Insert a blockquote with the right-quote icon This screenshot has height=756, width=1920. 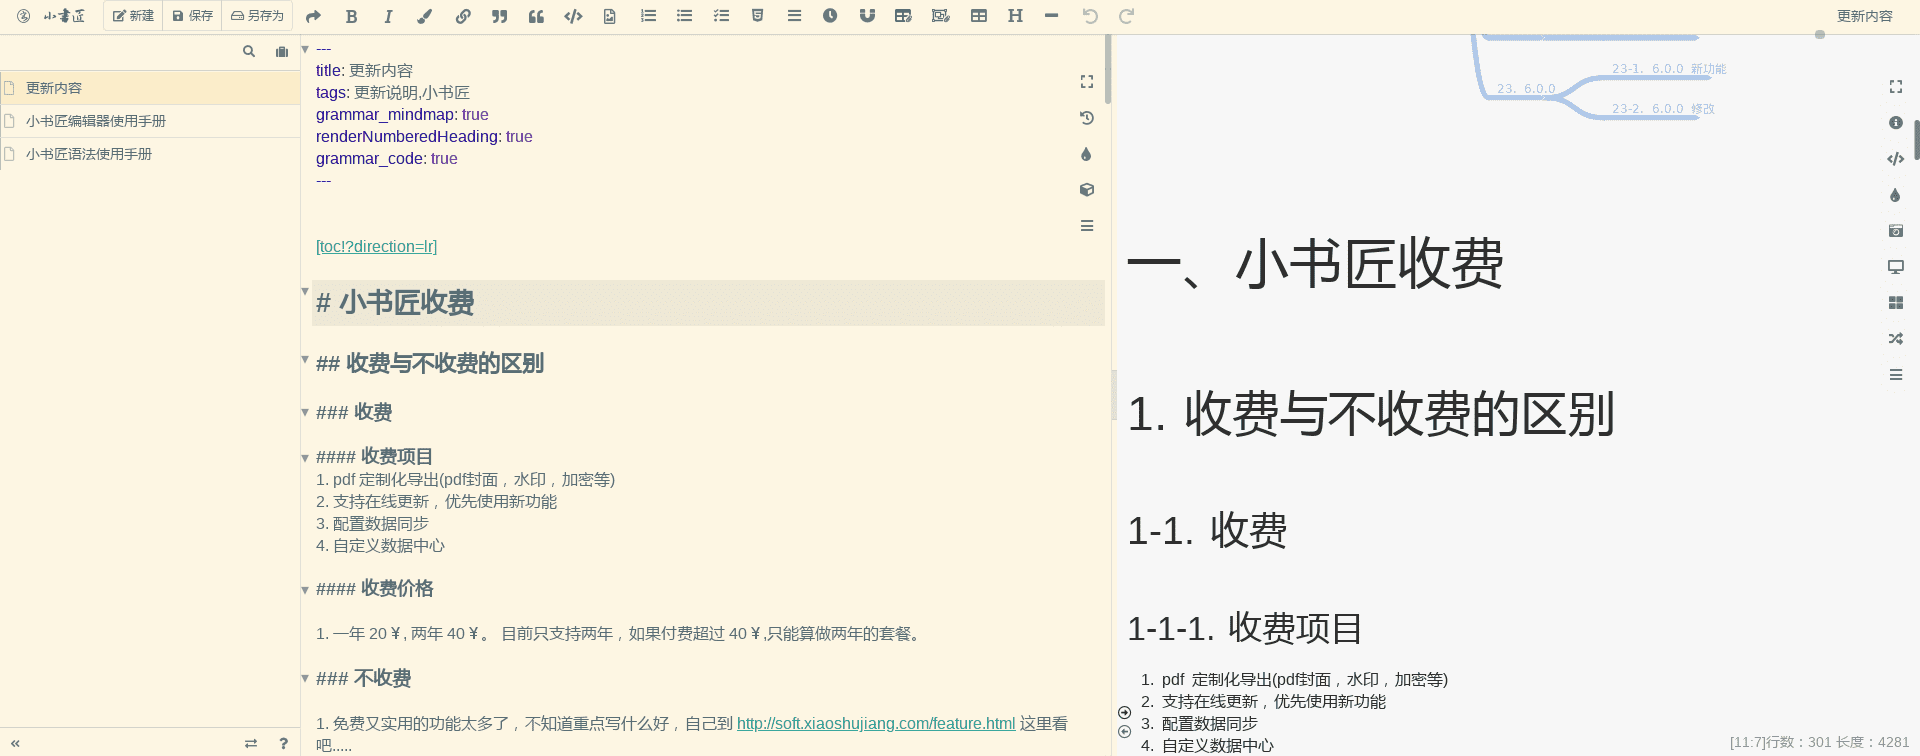pos(500,16)
